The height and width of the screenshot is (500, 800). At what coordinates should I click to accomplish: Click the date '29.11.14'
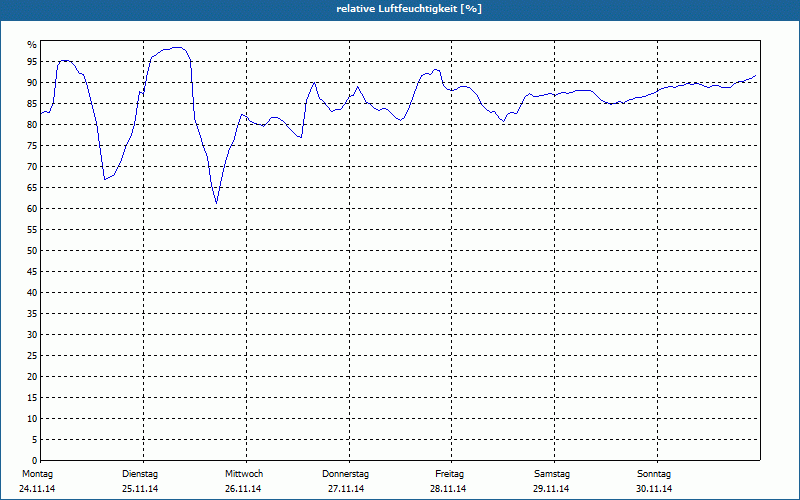(x=551, y=489)
